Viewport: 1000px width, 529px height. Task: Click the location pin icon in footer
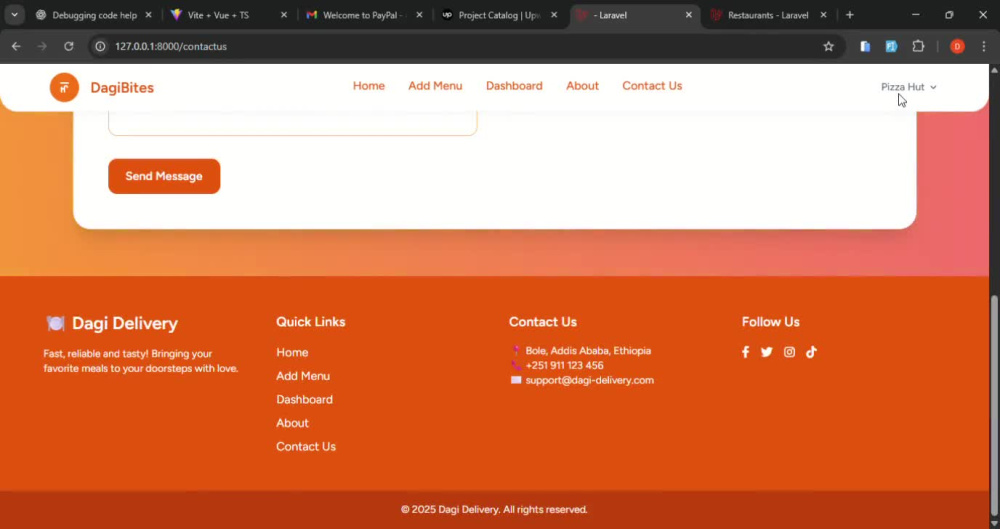pyautogui.click(x=516, y=350)
